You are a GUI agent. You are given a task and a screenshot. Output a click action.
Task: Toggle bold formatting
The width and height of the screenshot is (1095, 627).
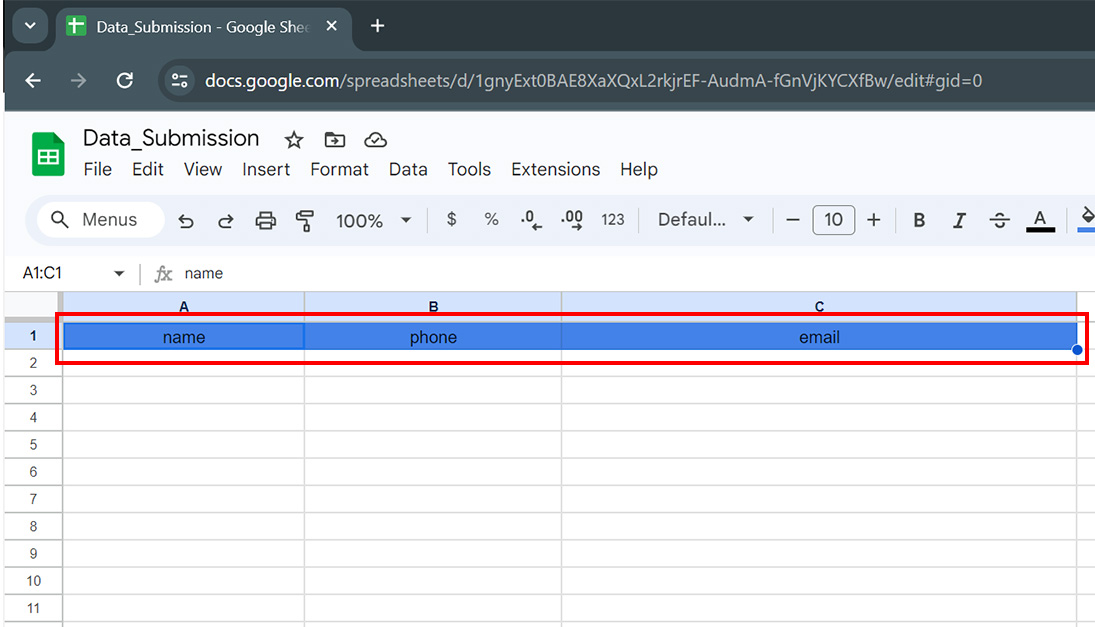point(918,220)
